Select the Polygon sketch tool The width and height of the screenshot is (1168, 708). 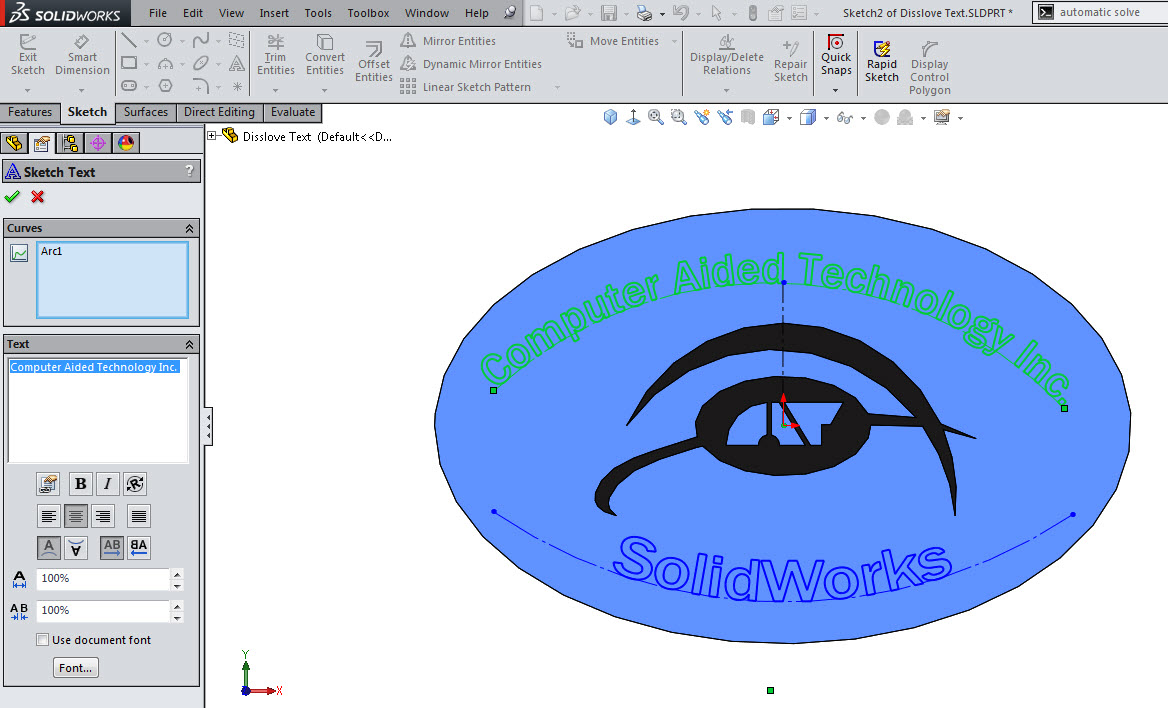tap(165, 86)
